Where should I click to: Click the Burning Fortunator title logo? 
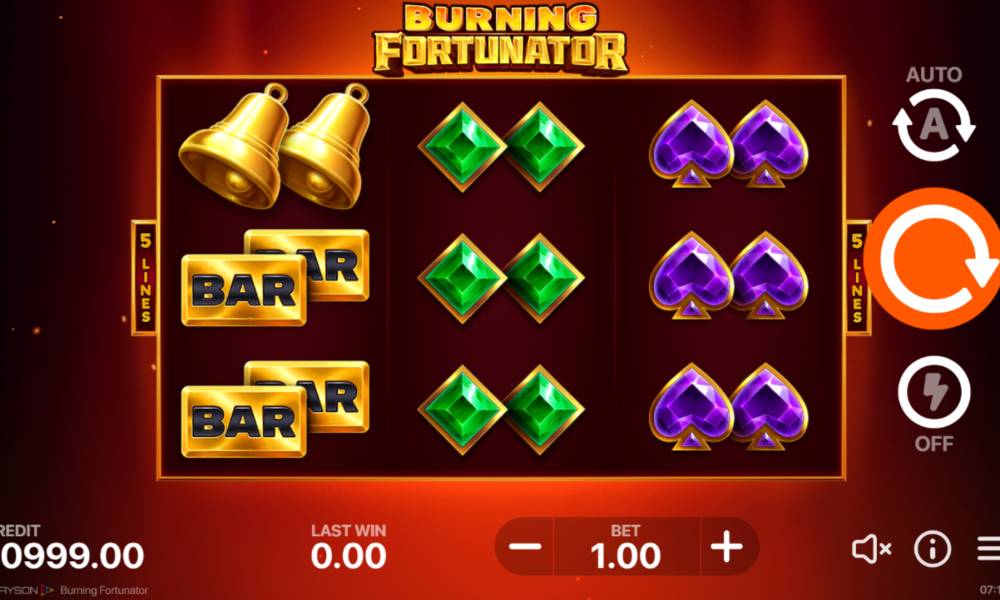point(501,38)
